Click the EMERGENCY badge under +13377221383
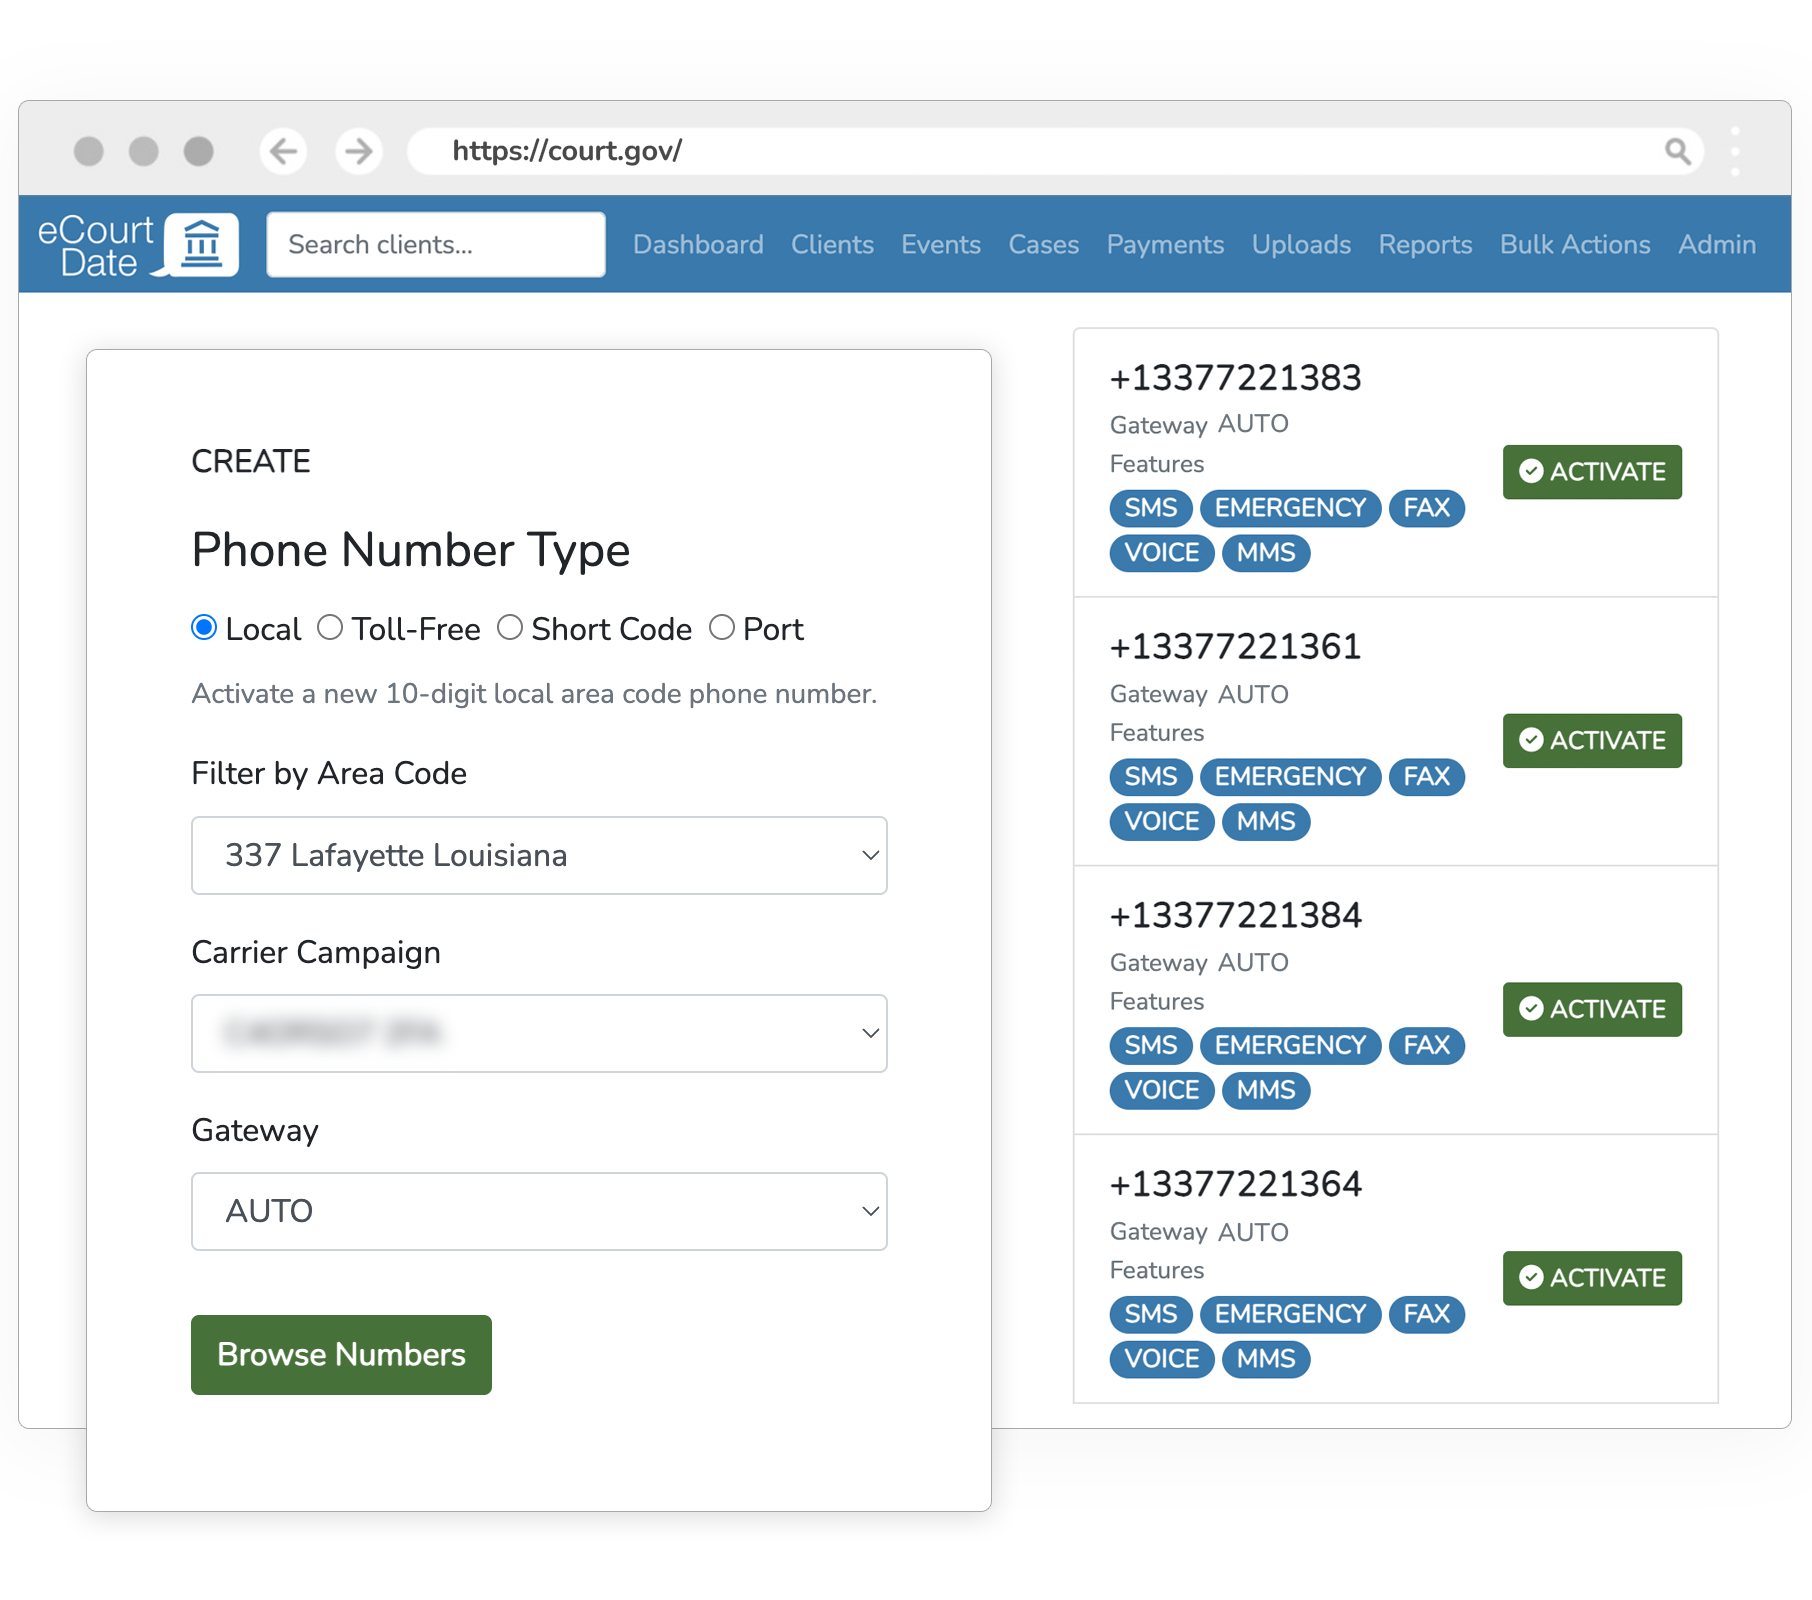This screenshot has width=1812, height=1600. (1289, 508)
